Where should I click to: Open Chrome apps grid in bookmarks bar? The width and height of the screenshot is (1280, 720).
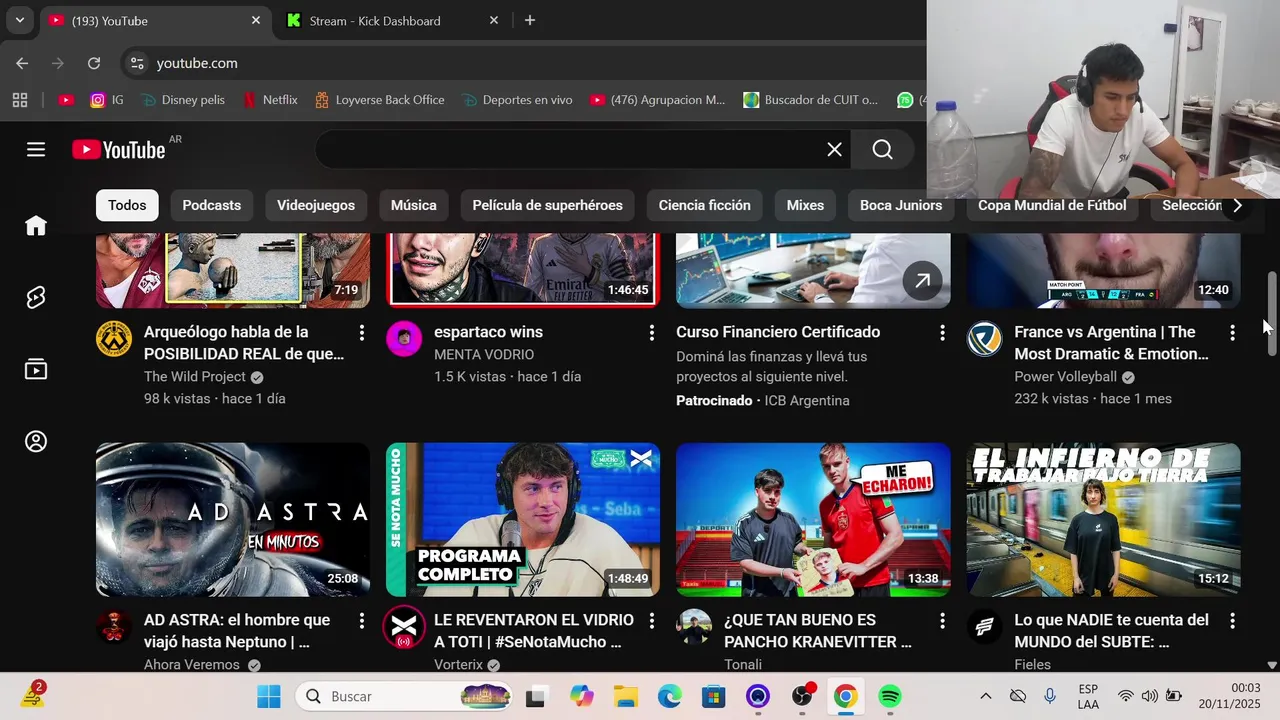(x=20, y=100)
